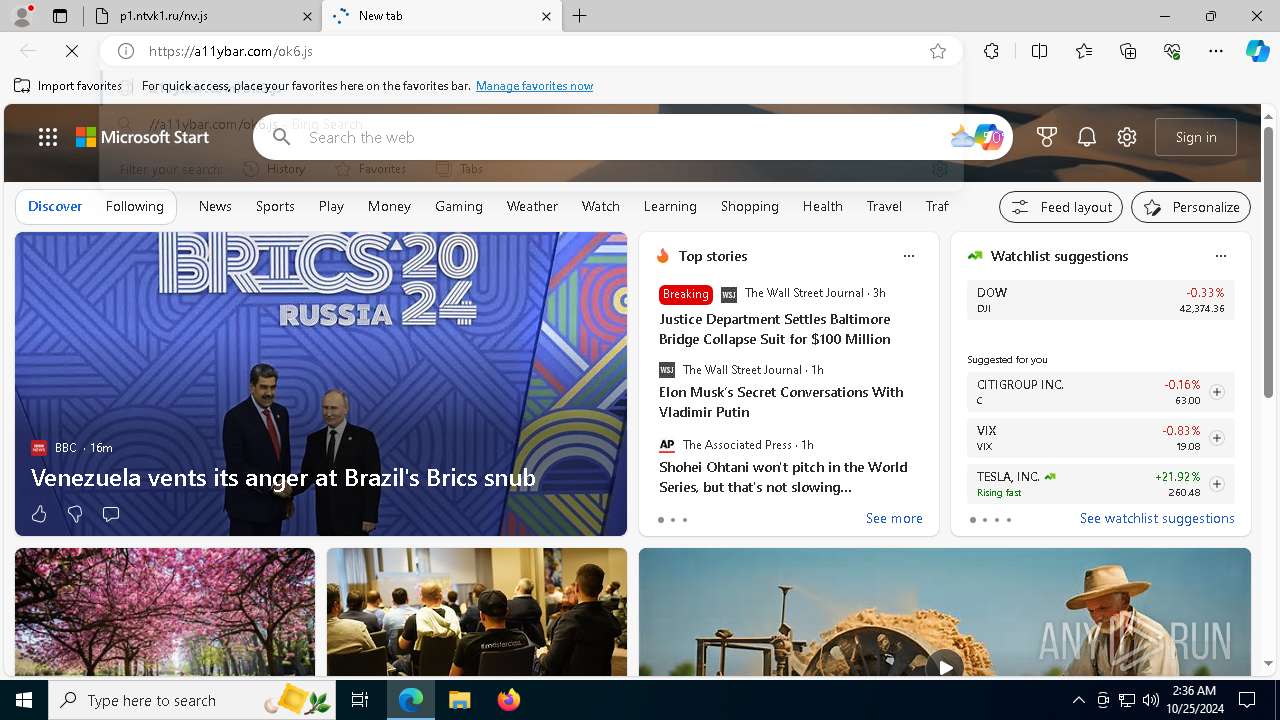Open comments on Brics story
Viewport: 1280px width, 720px height.
tap(111, 514)
